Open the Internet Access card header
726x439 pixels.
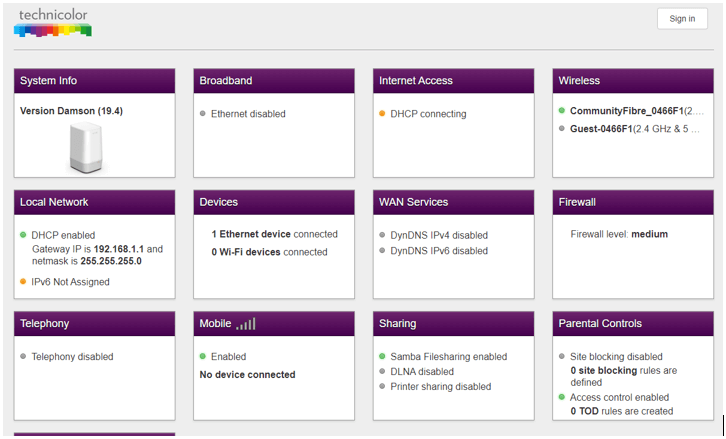453,81
